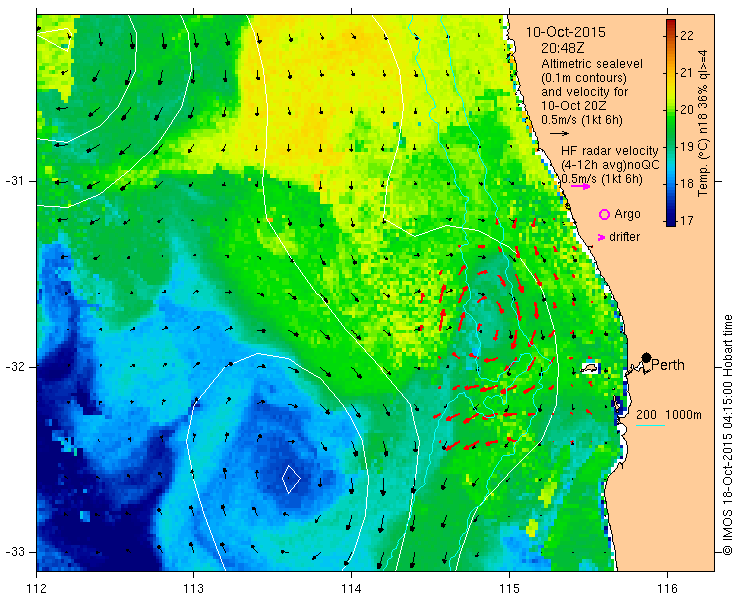Click the small white diamond contour in the eddy
The image size is (740, 600).
[x=291, y=479]
